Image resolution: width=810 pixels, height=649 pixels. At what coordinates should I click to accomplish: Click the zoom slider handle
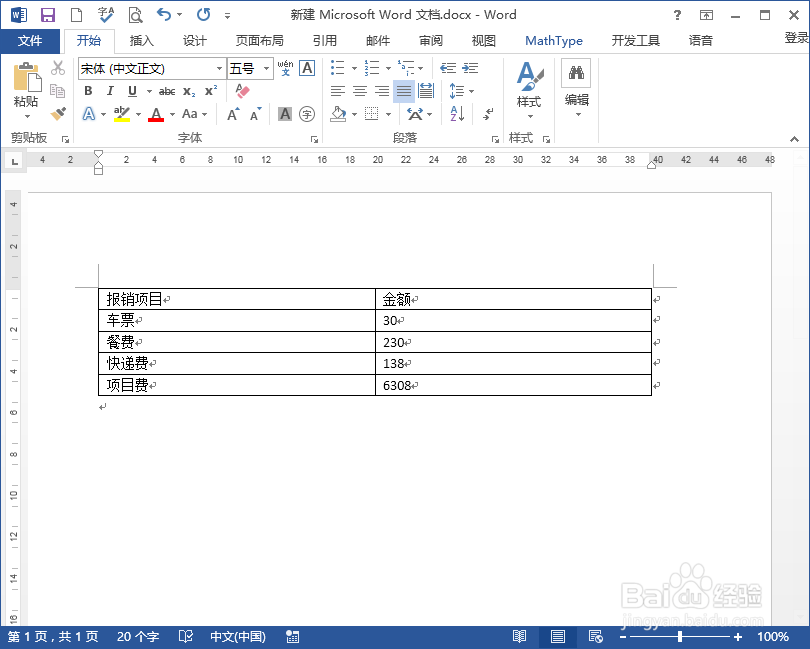(680, 637)
